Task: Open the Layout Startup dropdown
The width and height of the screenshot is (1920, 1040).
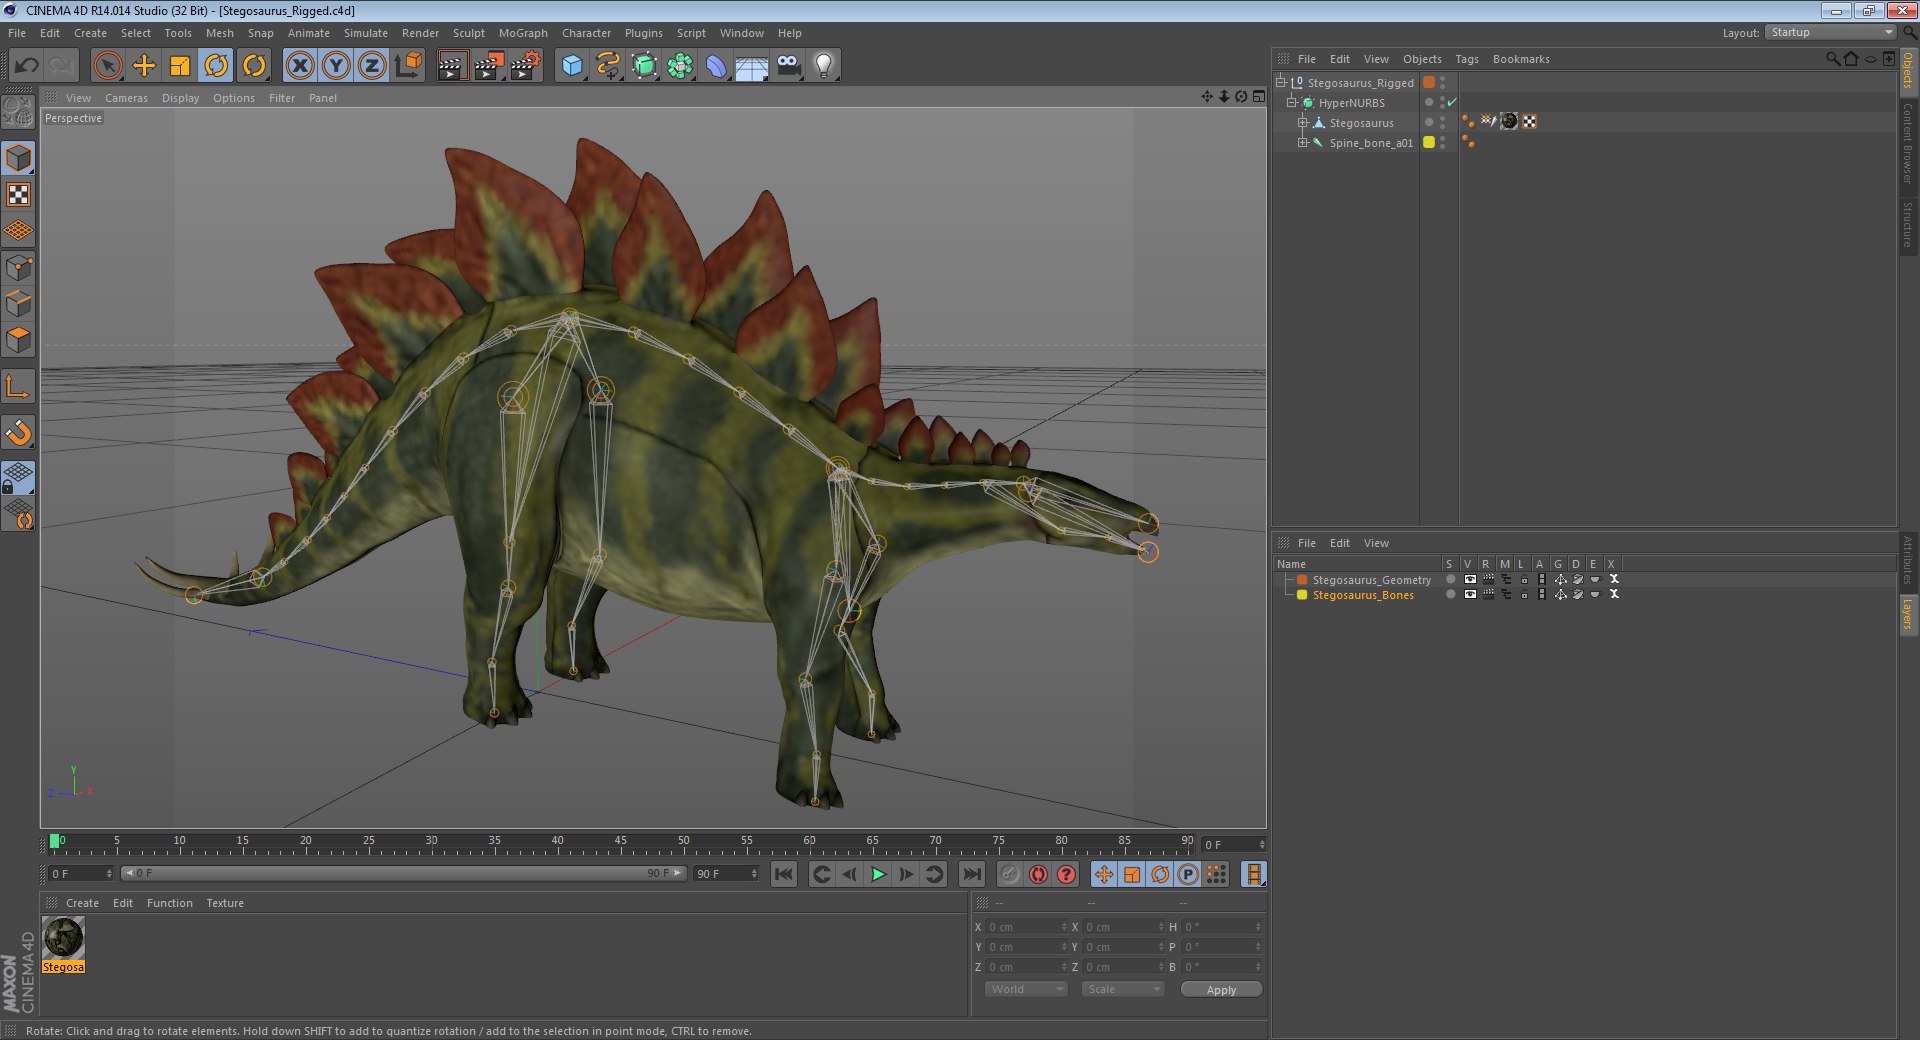Action: point(1831,33)
